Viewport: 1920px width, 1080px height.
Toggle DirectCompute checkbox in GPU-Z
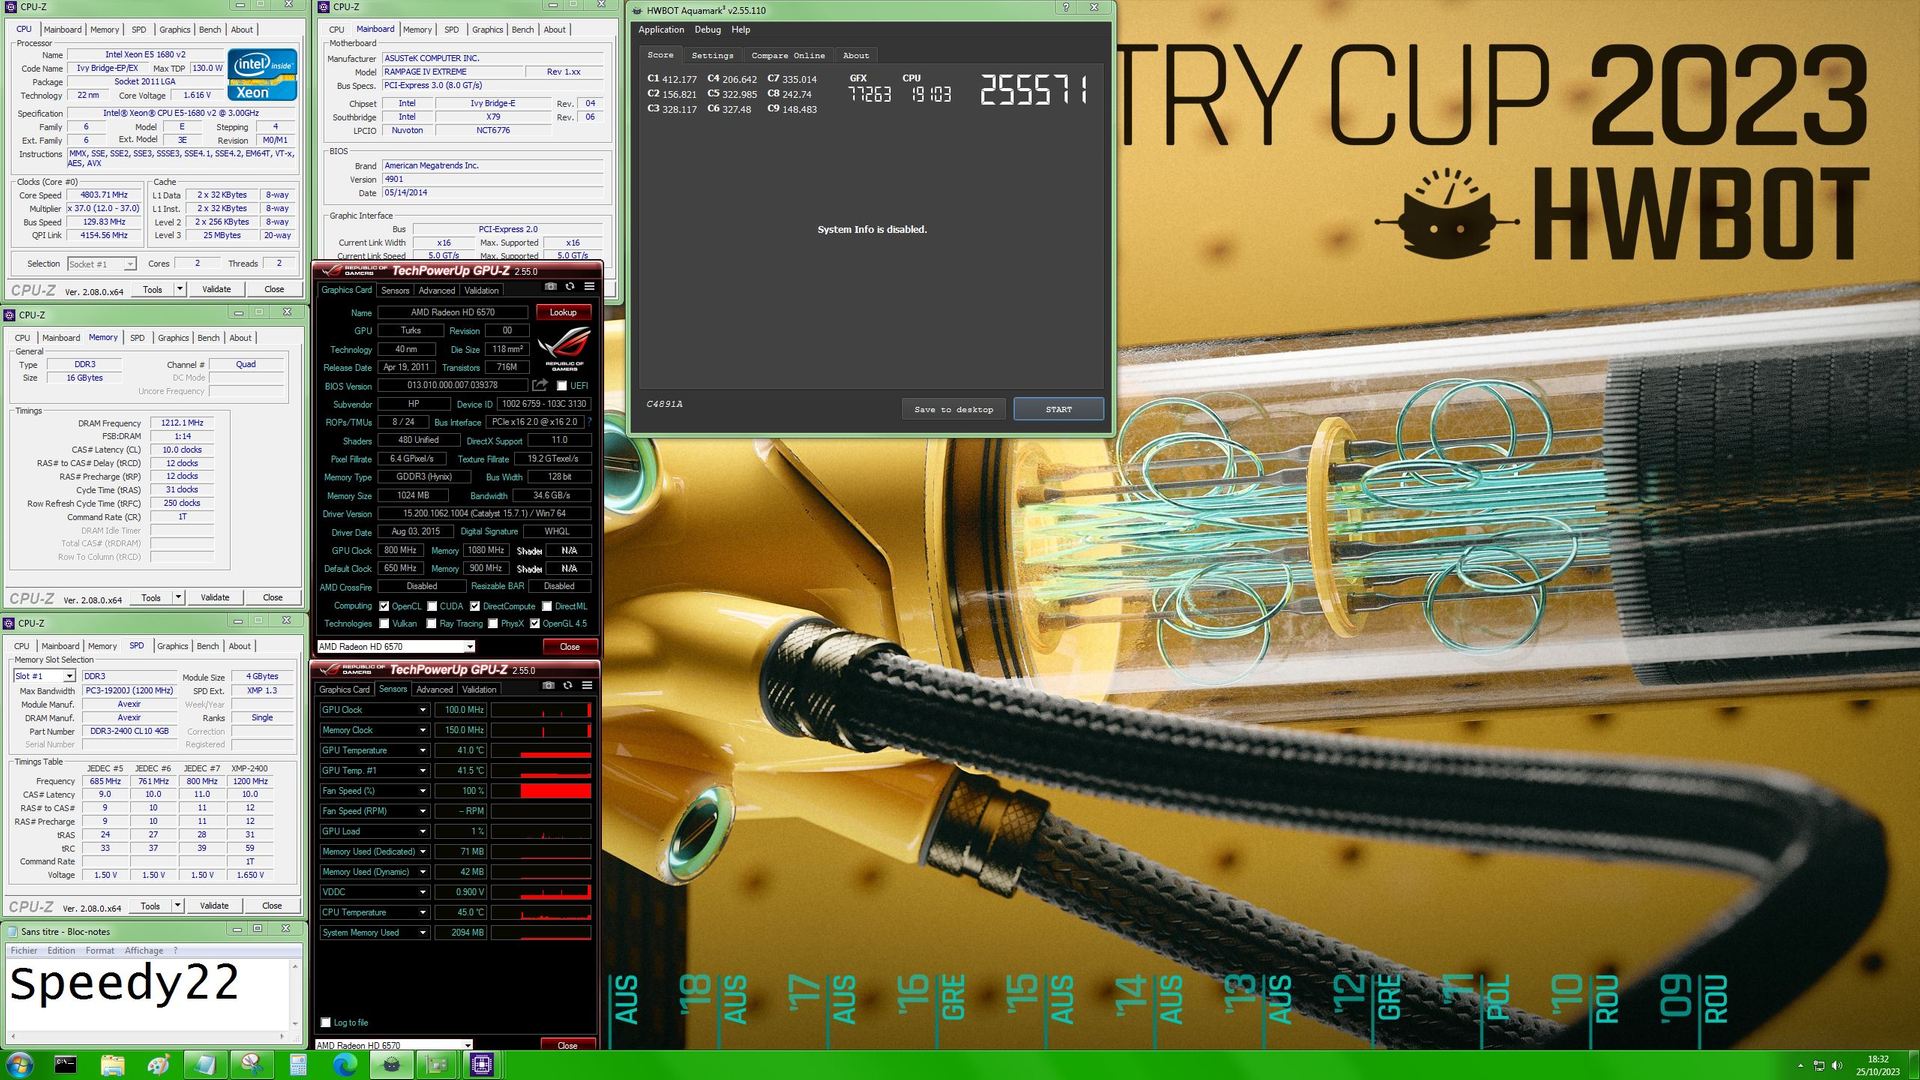point(475,606)
